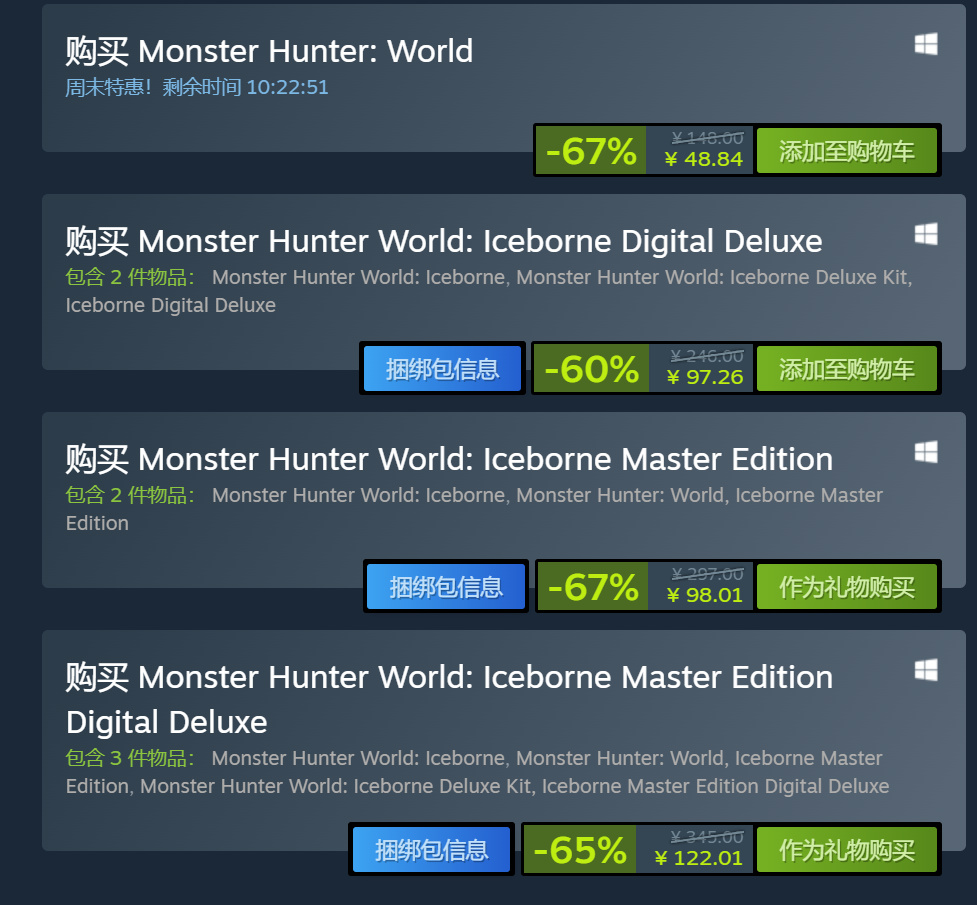977x905 pixels.
Task: Click Windows icon on Iceborne Digital Deluxe box
Action: click(925, 234)
